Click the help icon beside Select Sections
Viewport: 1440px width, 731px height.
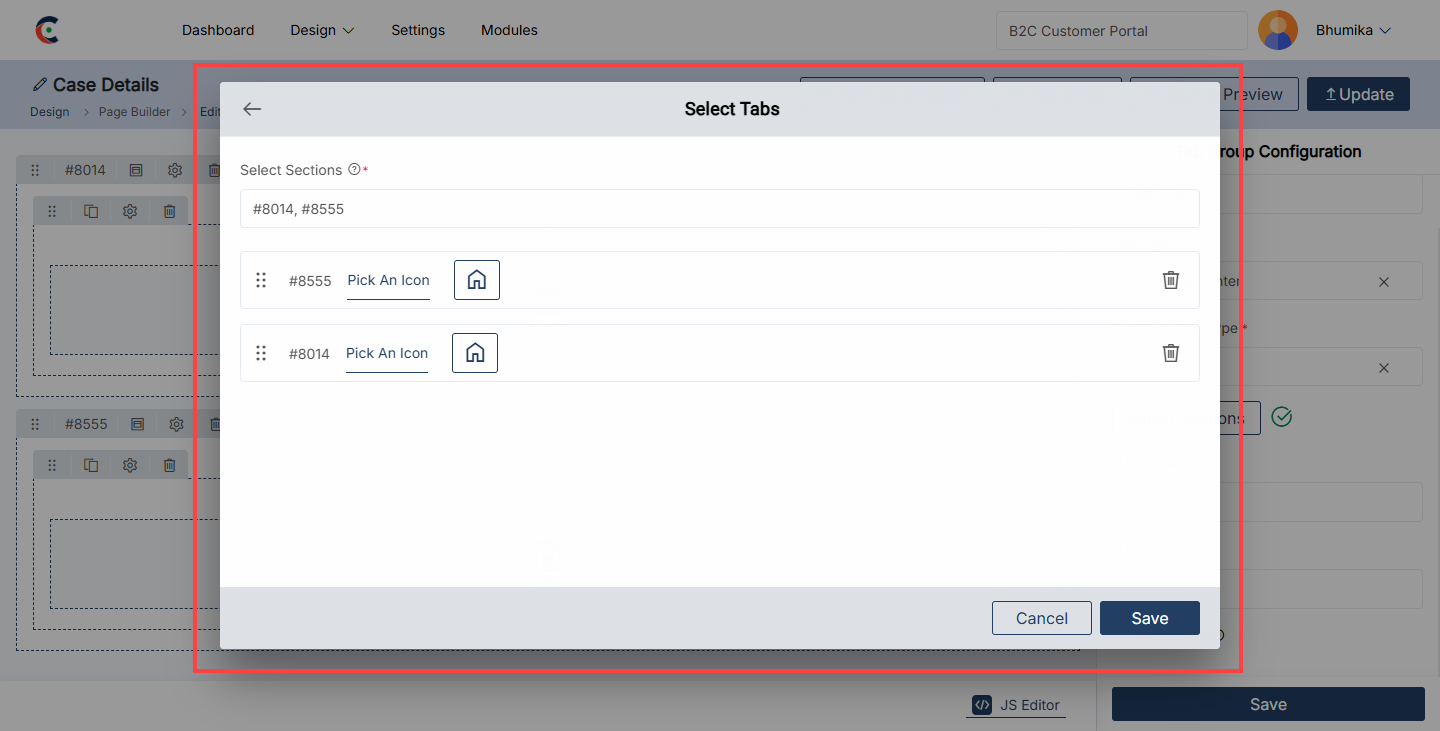point(354,170)
